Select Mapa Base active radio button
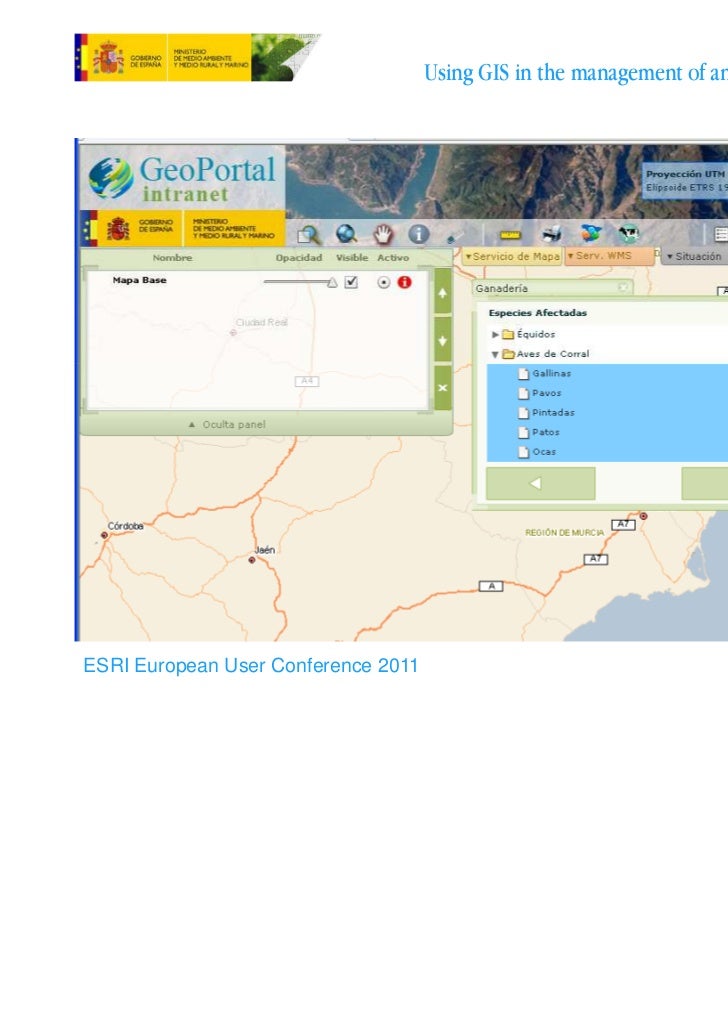Viewport: 728px width, 1031px height. click(383, 283)
